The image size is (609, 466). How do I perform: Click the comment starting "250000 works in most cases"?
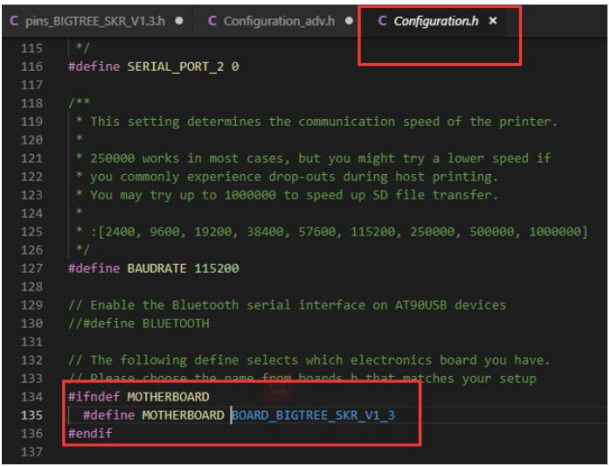(x=320, y=158)
